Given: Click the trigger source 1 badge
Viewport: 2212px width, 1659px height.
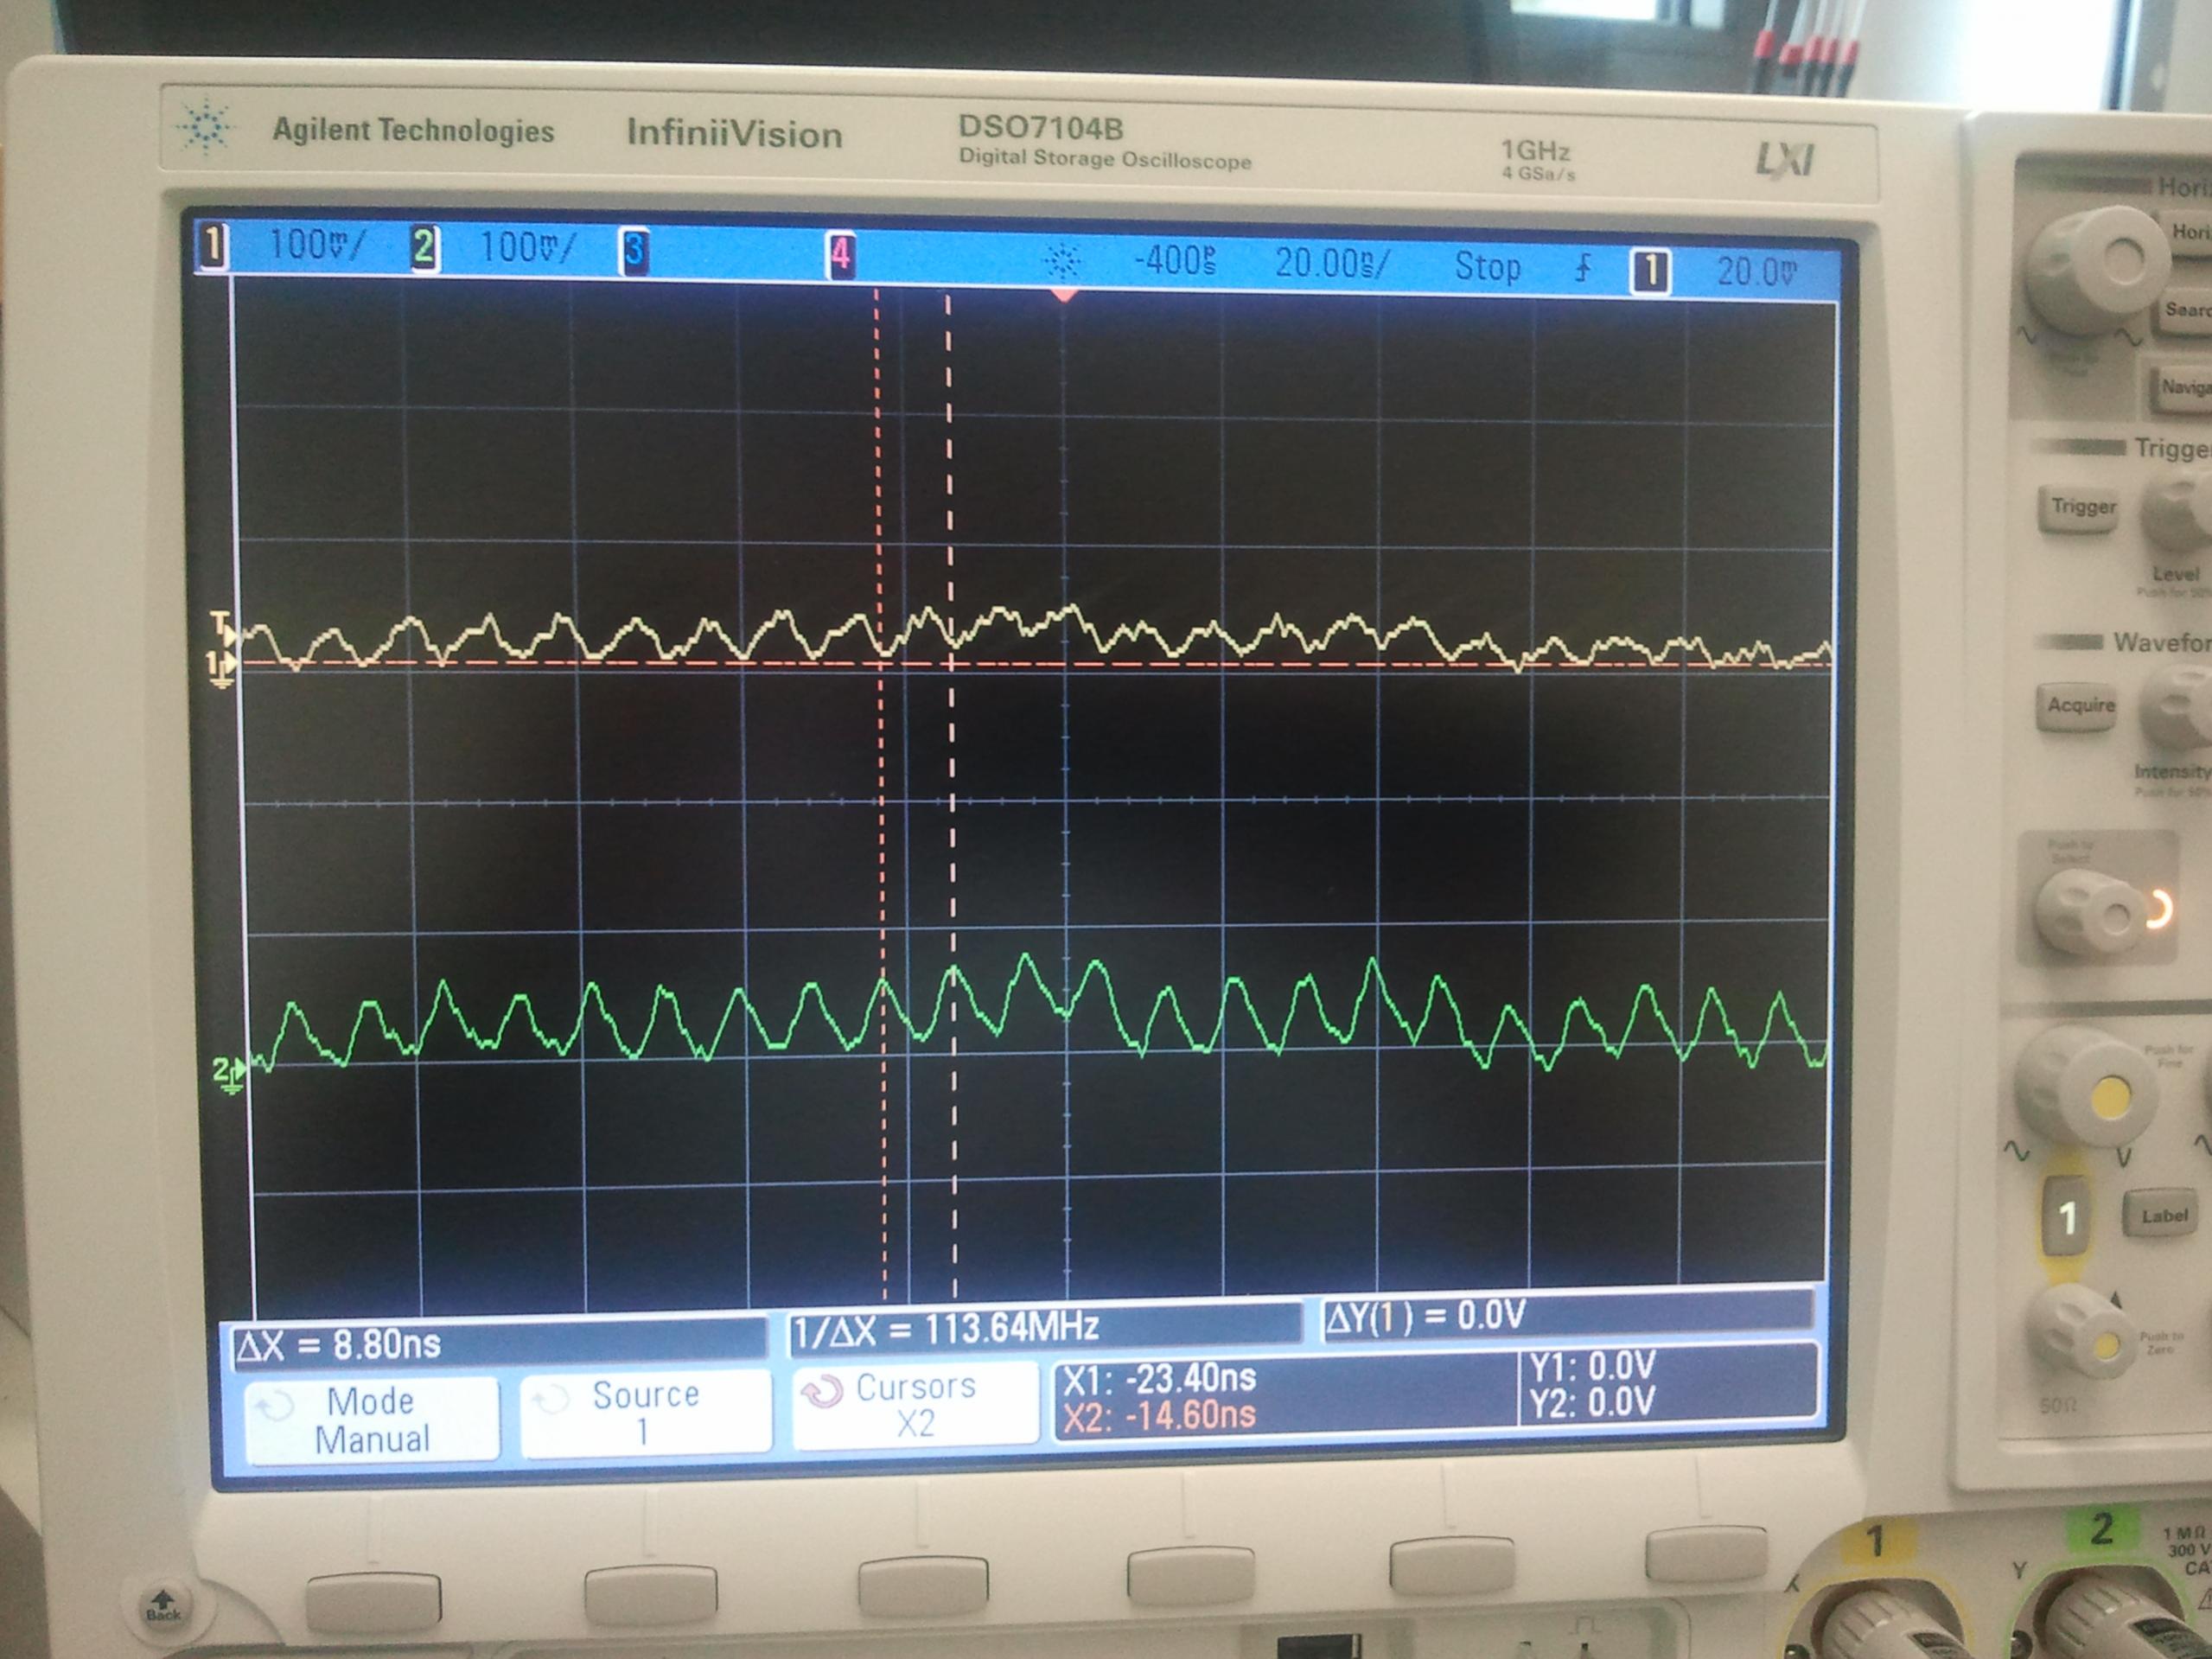Looking at the screenshot, I should point(1650,271).
